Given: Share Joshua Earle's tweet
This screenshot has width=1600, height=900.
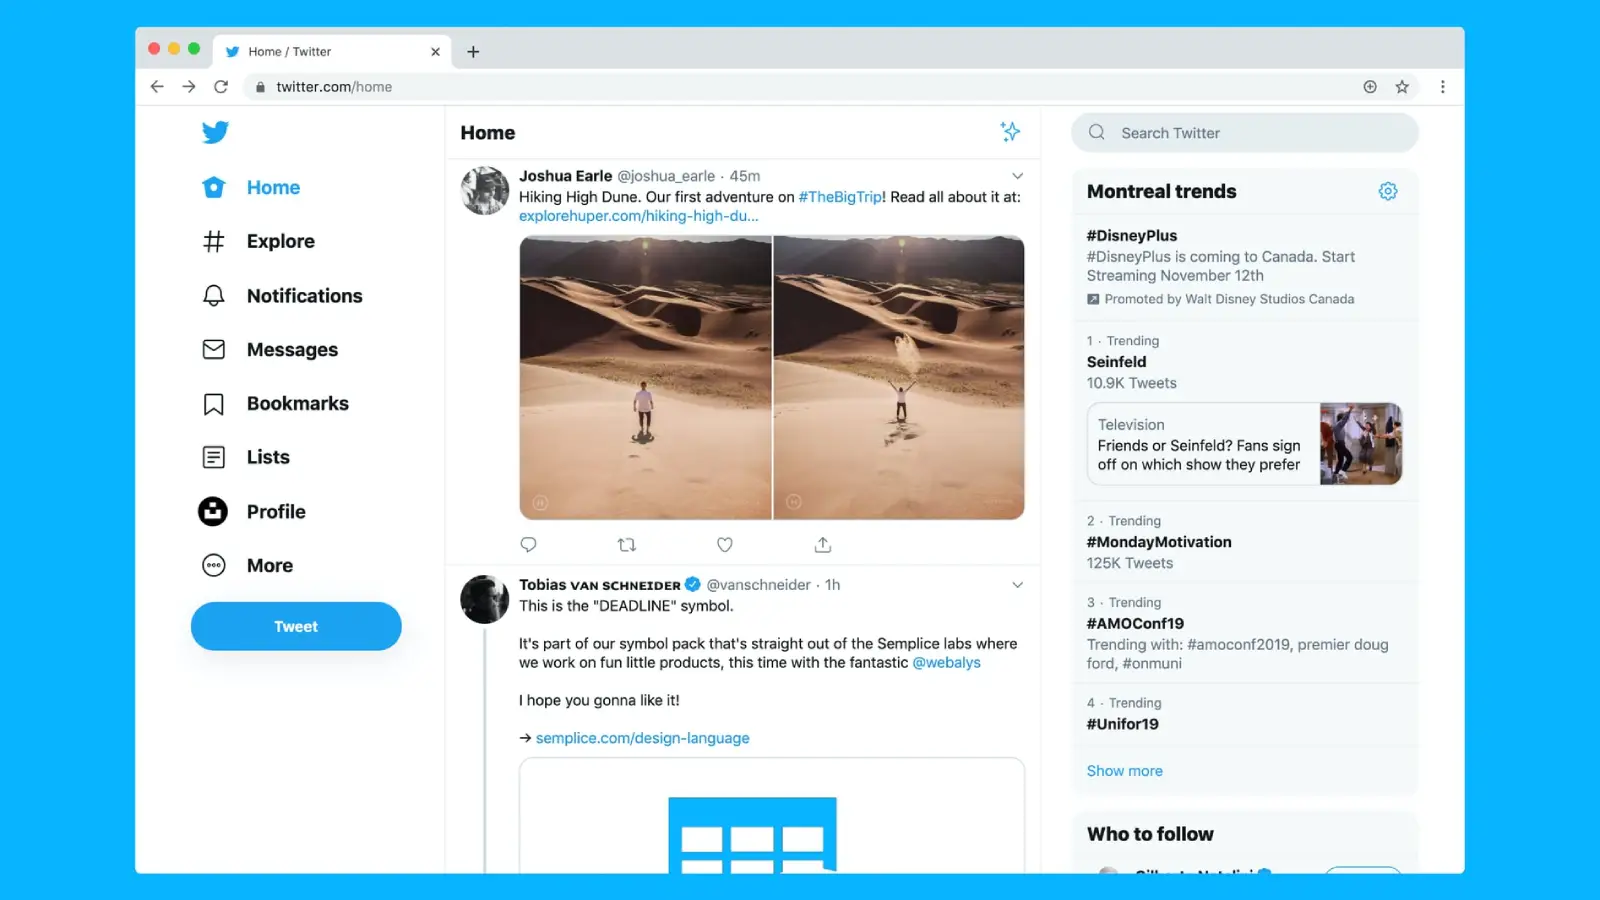Looking at the screenshot, I should 822,544.
